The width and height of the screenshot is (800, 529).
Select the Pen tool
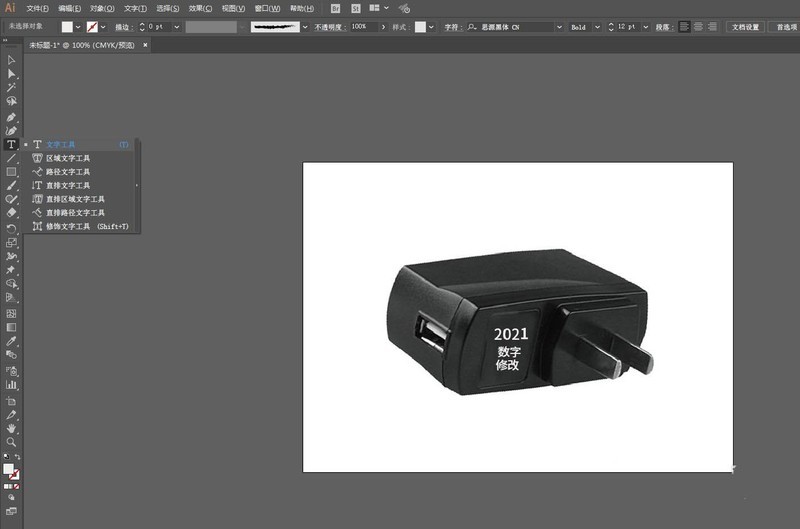coord(11,116)
